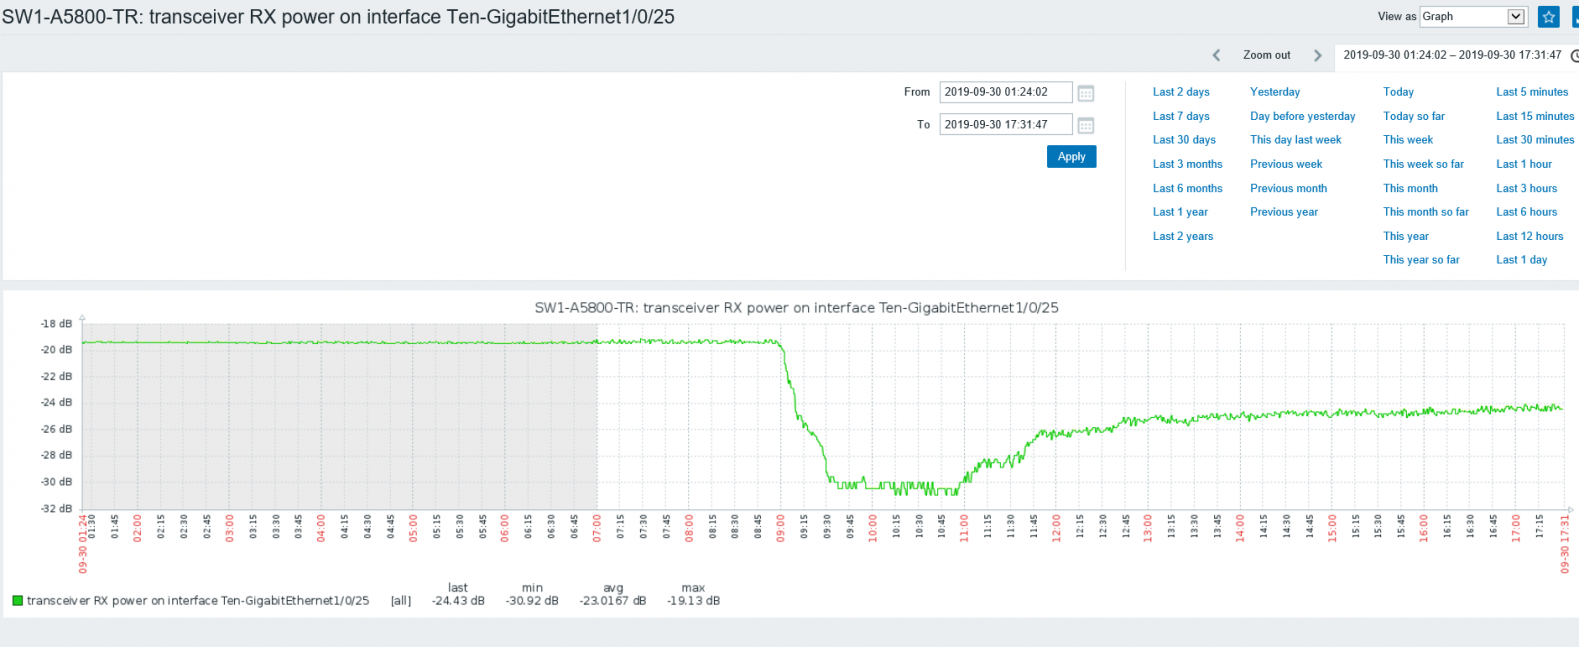This screenshot has width=1579, height=647.
Task: Select This year so far range
Action: coord(1421,260)
